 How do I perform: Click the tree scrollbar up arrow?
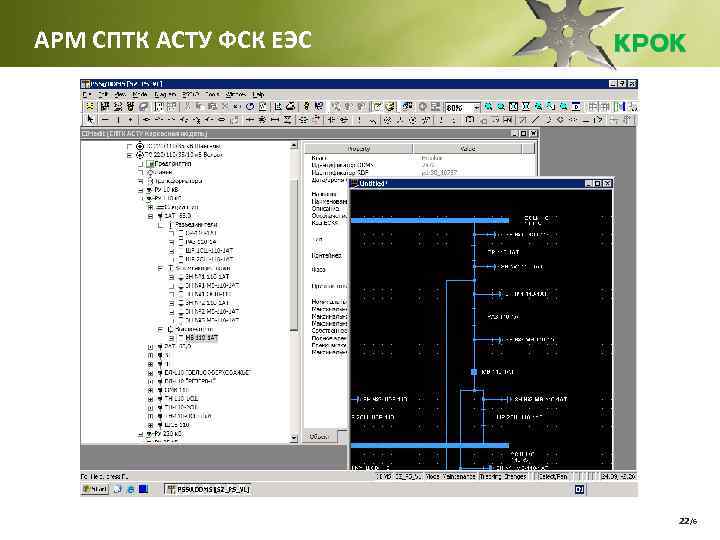click(x=294, y=146)
